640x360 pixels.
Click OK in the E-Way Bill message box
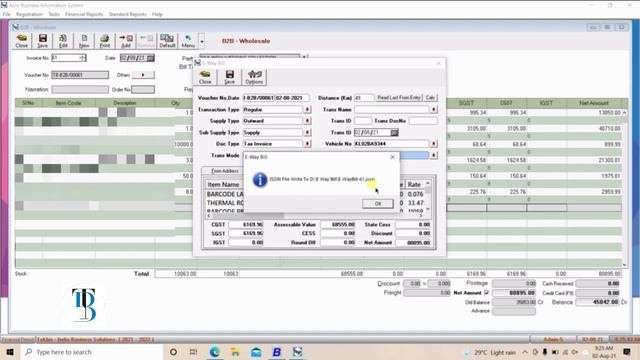(378, 203)
